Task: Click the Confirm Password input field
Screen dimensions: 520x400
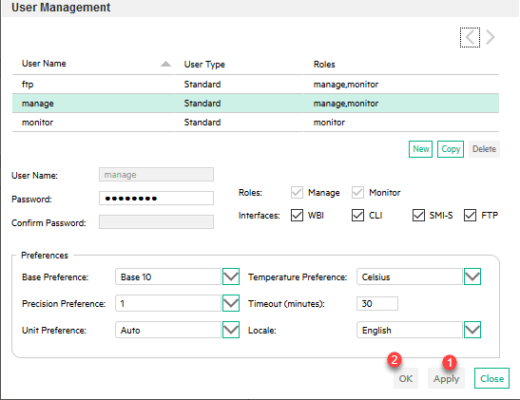Action: click(156, 222)
